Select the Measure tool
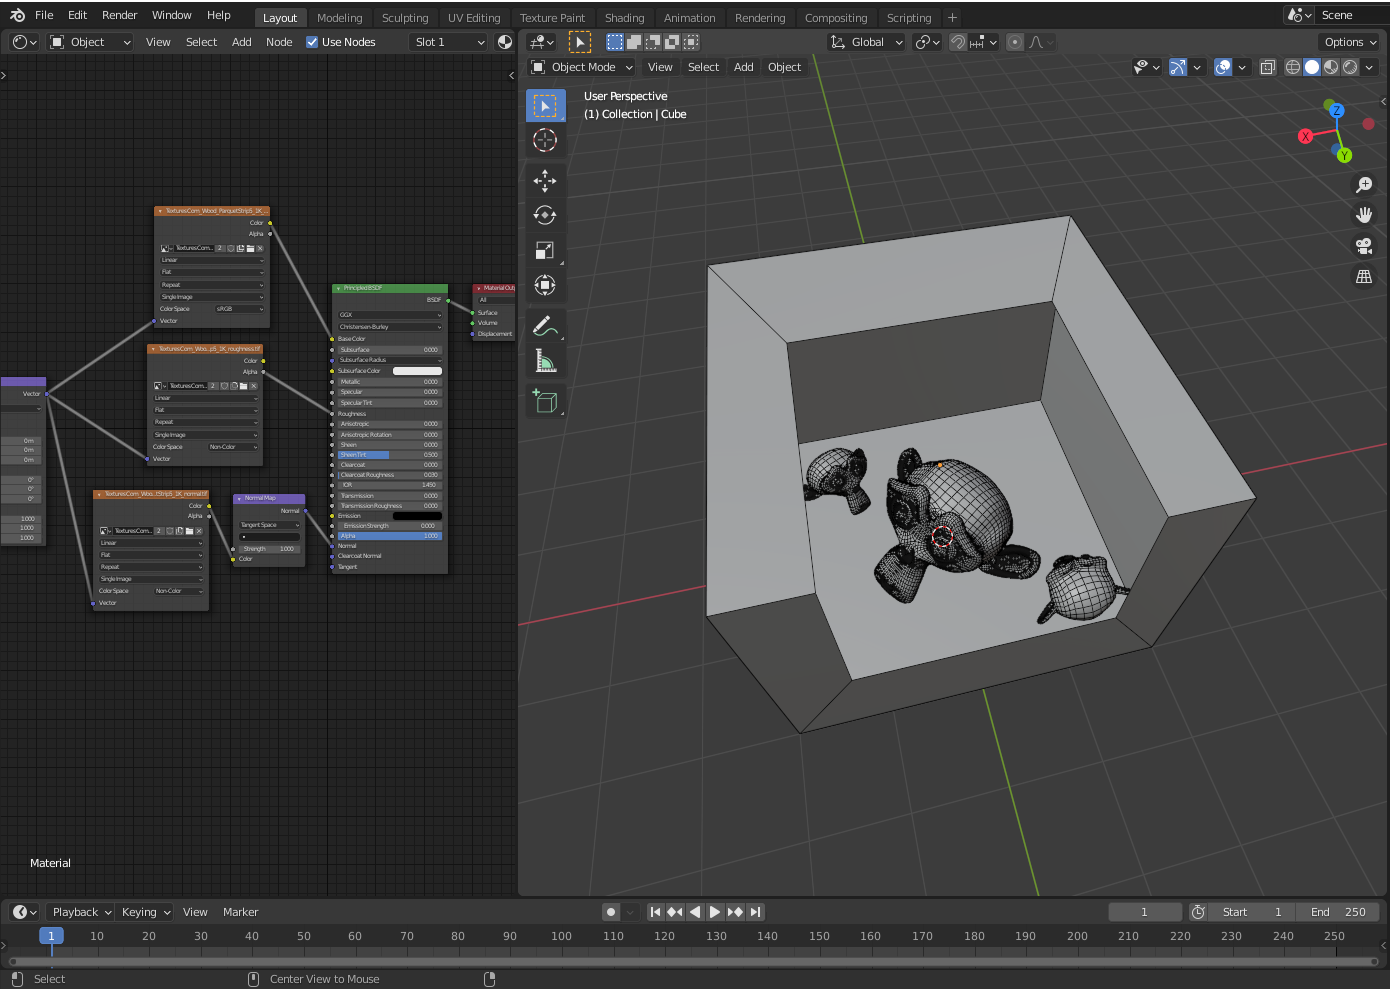Image resolution: width=1390 pixels, height=989 pixels. tap(545, 361)
